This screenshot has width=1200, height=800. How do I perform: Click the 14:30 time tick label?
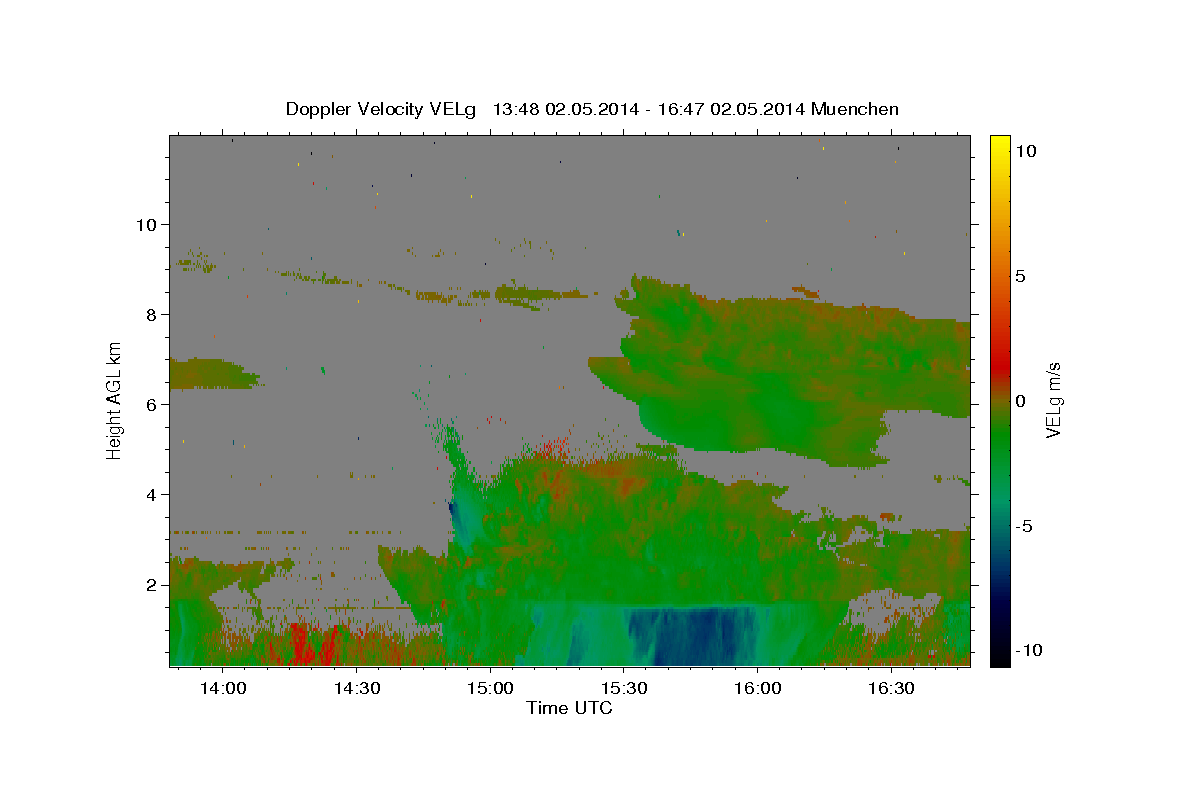point(357,689)
